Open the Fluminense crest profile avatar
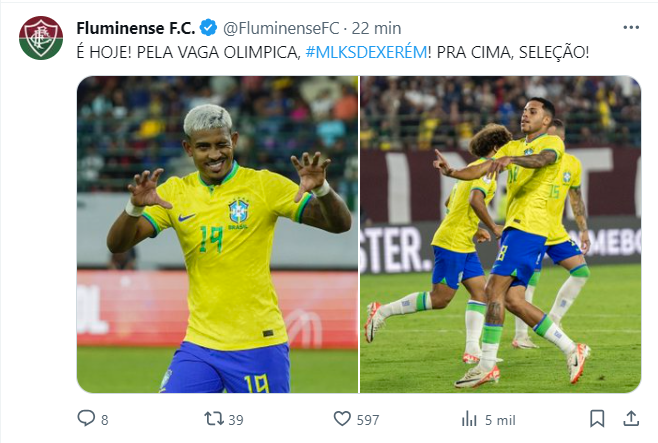This screenshot has height=443, width=658. click(x=41, y=38)
